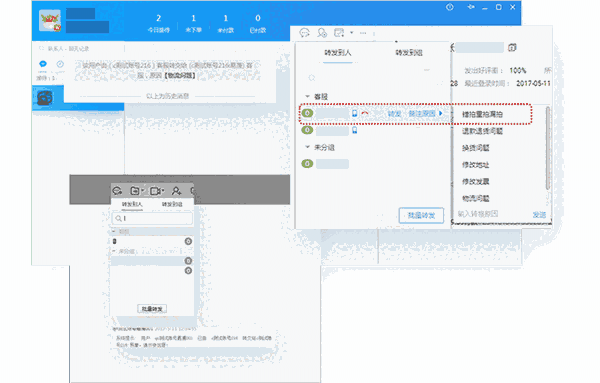
Task: Click the pin icon in the title bar
Action: pyautogui.click(x=471, y=7)
